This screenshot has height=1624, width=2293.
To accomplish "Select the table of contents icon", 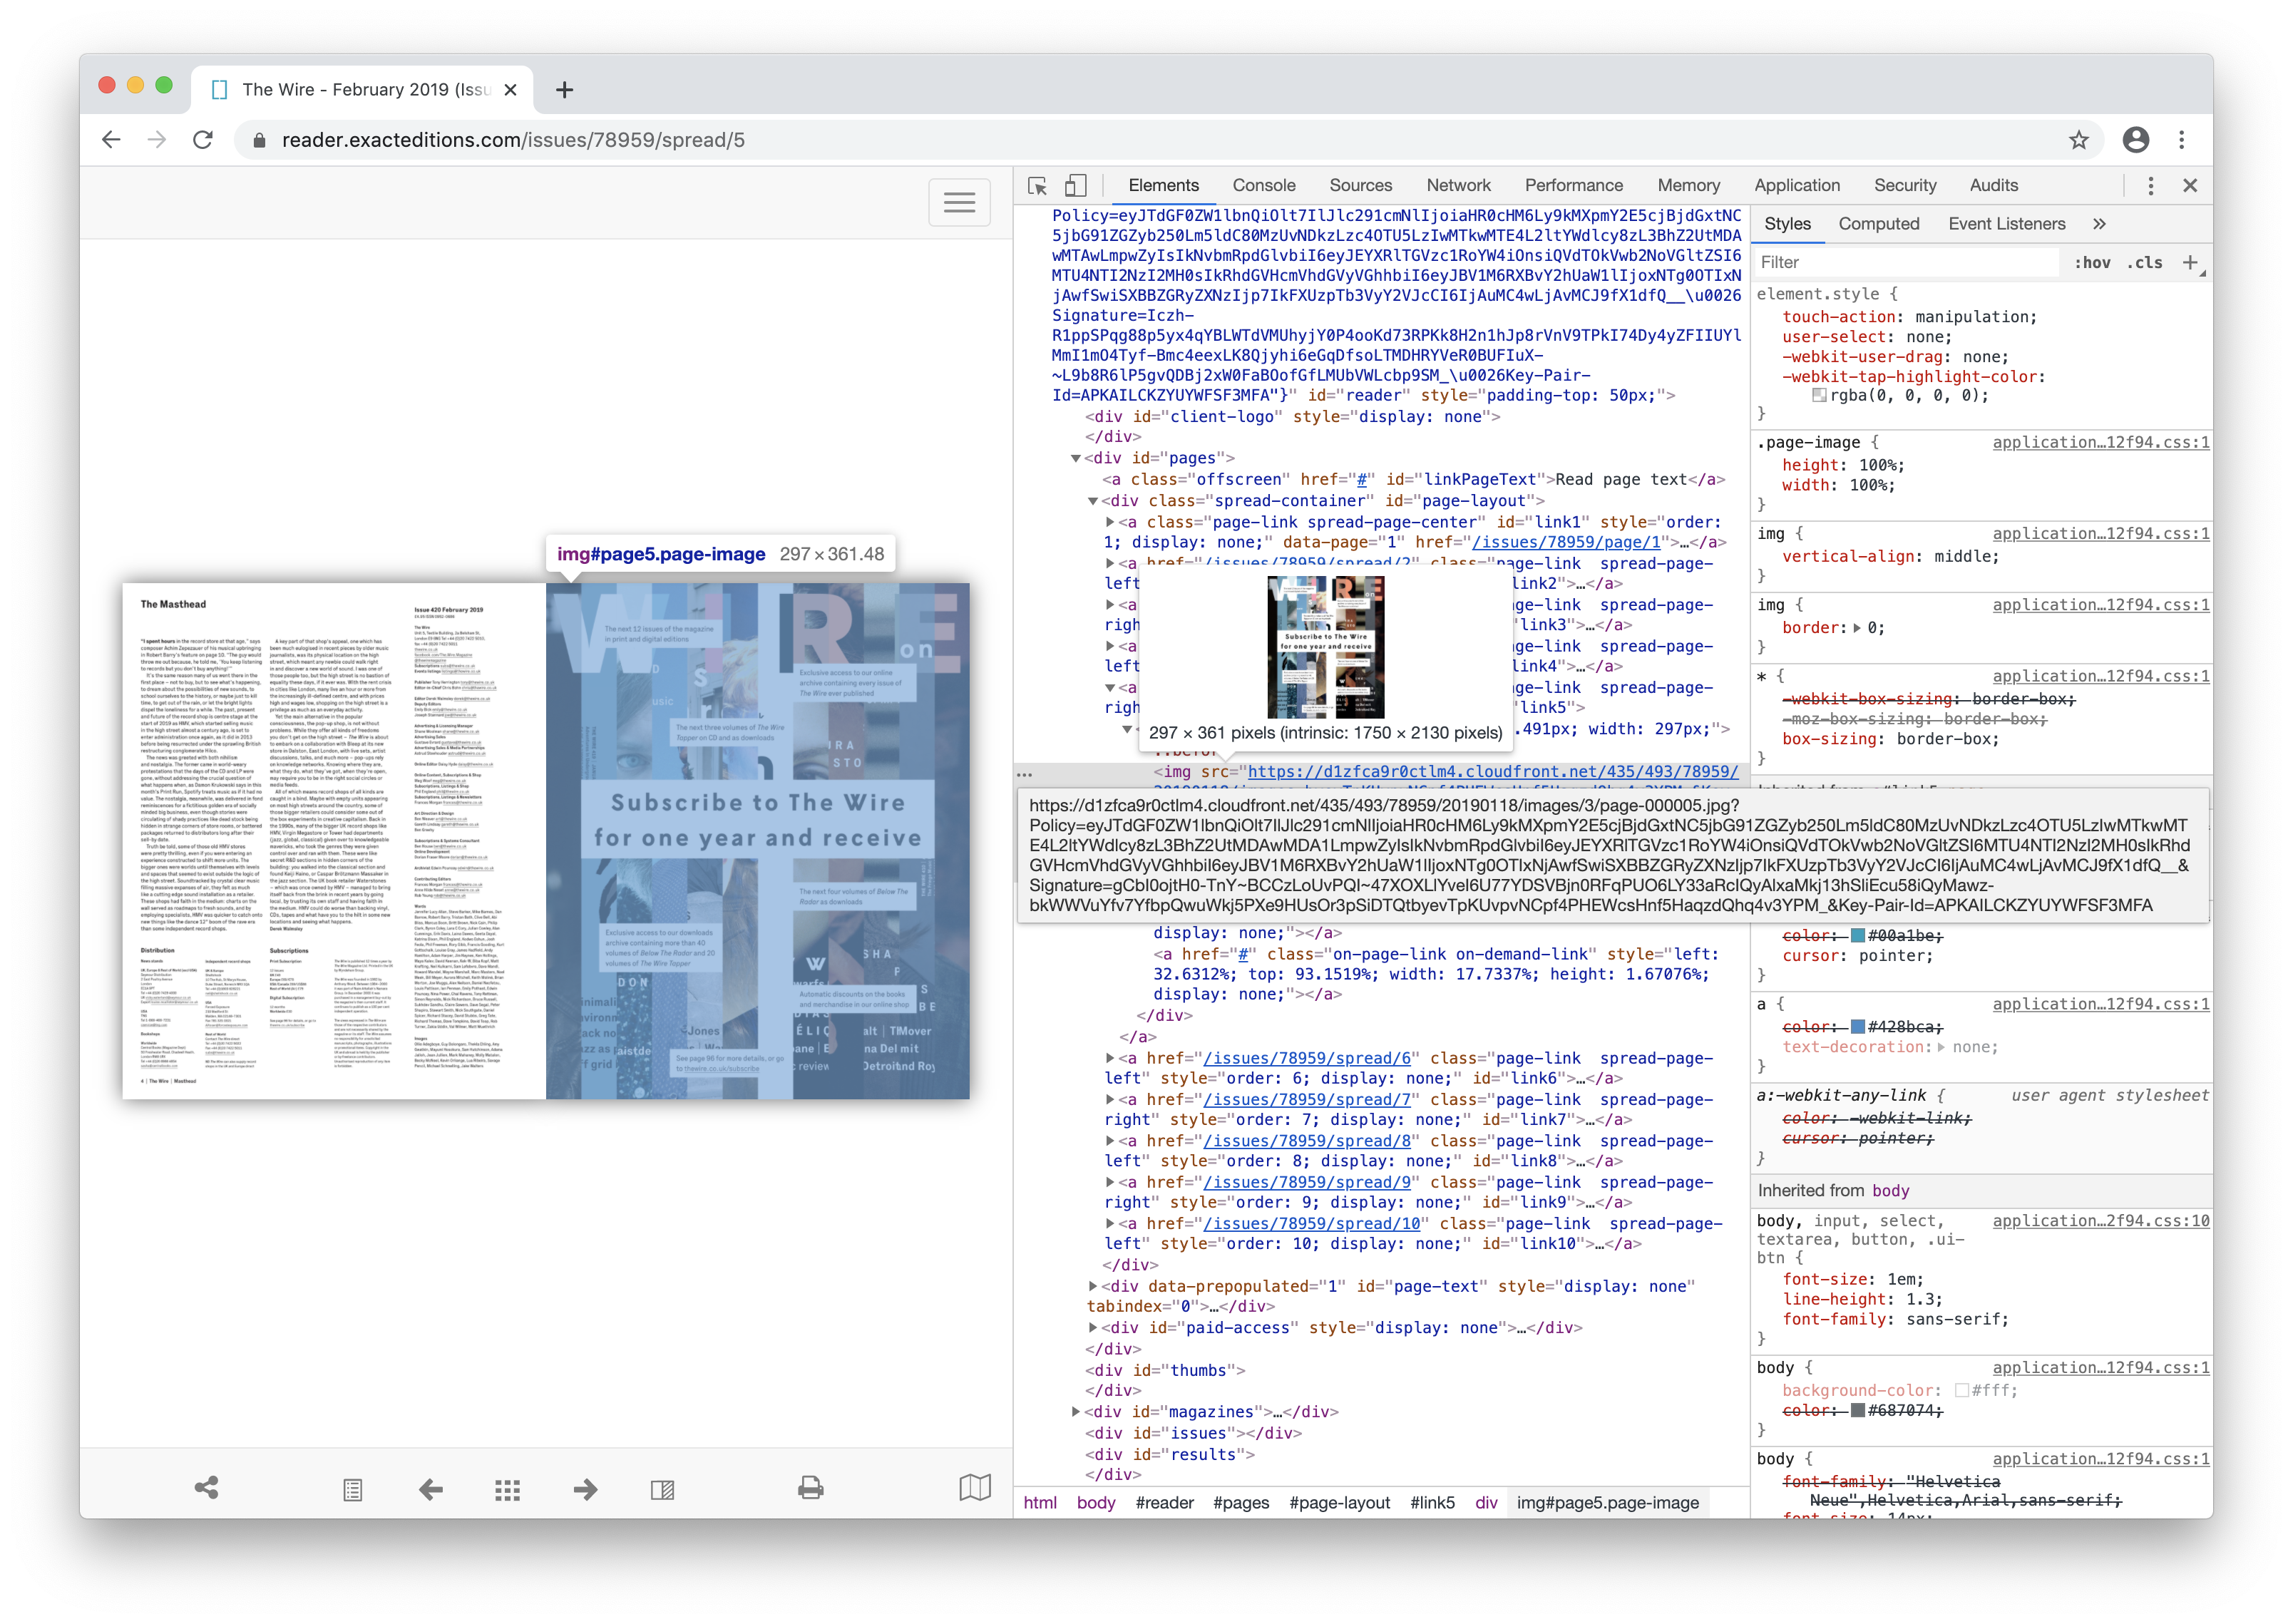I will 352,1489.
